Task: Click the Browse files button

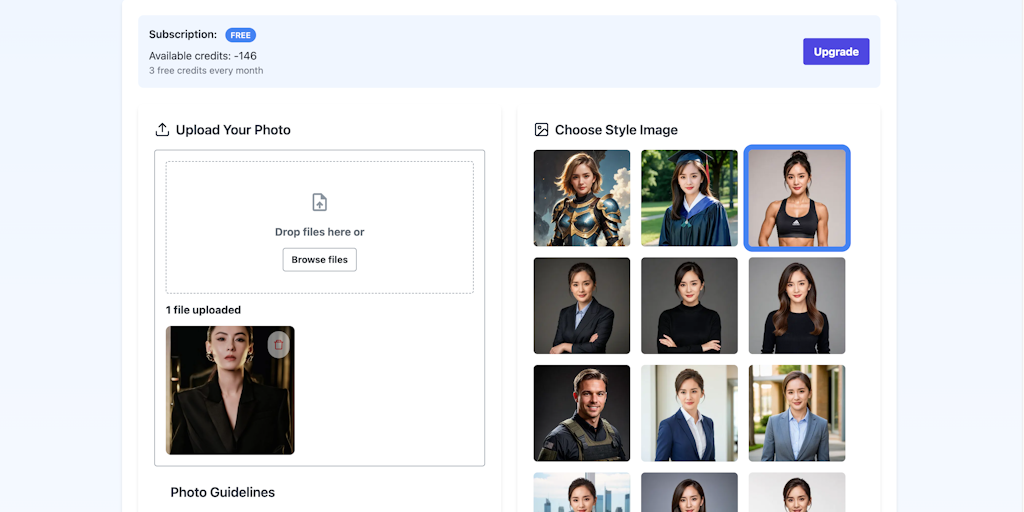Action: pyautogui.click(x=319, y=259)
